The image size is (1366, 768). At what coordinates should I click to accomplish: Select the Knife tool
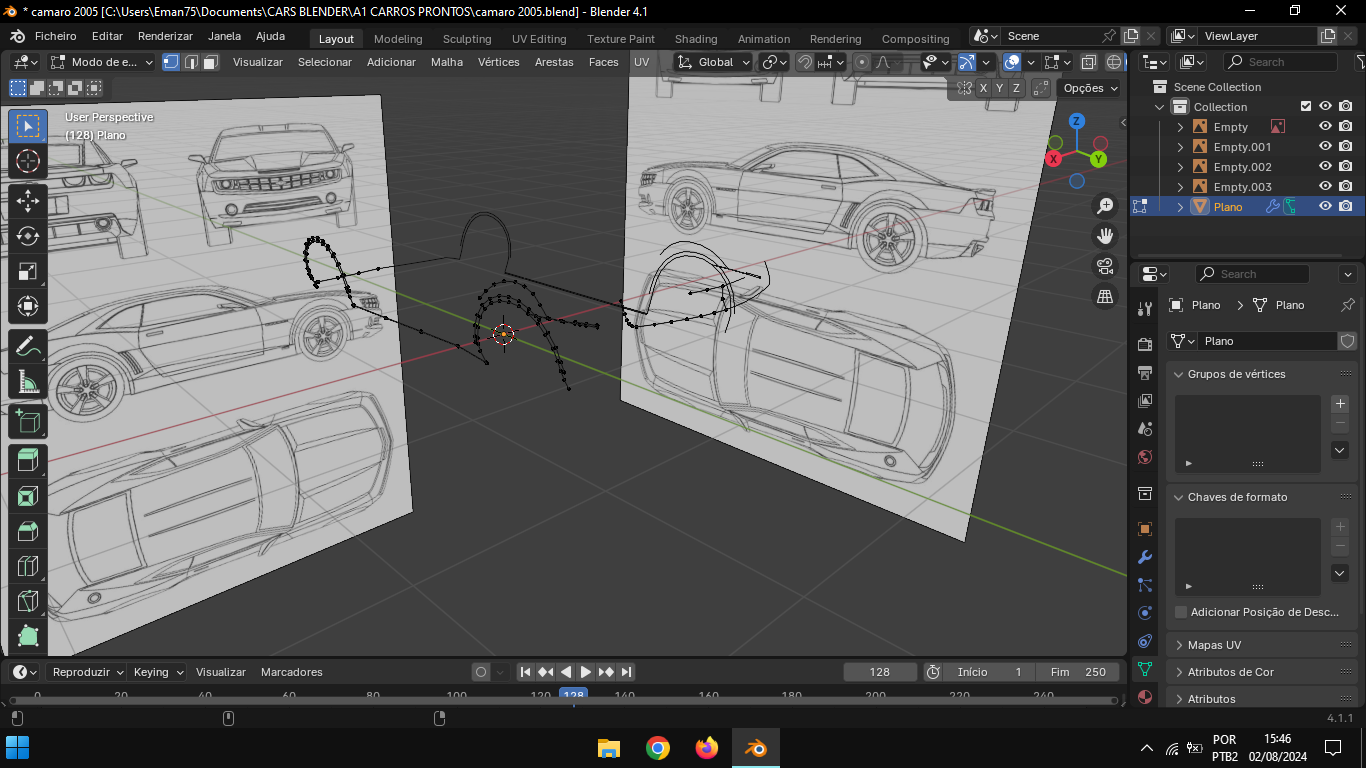(x=28, y=601)
